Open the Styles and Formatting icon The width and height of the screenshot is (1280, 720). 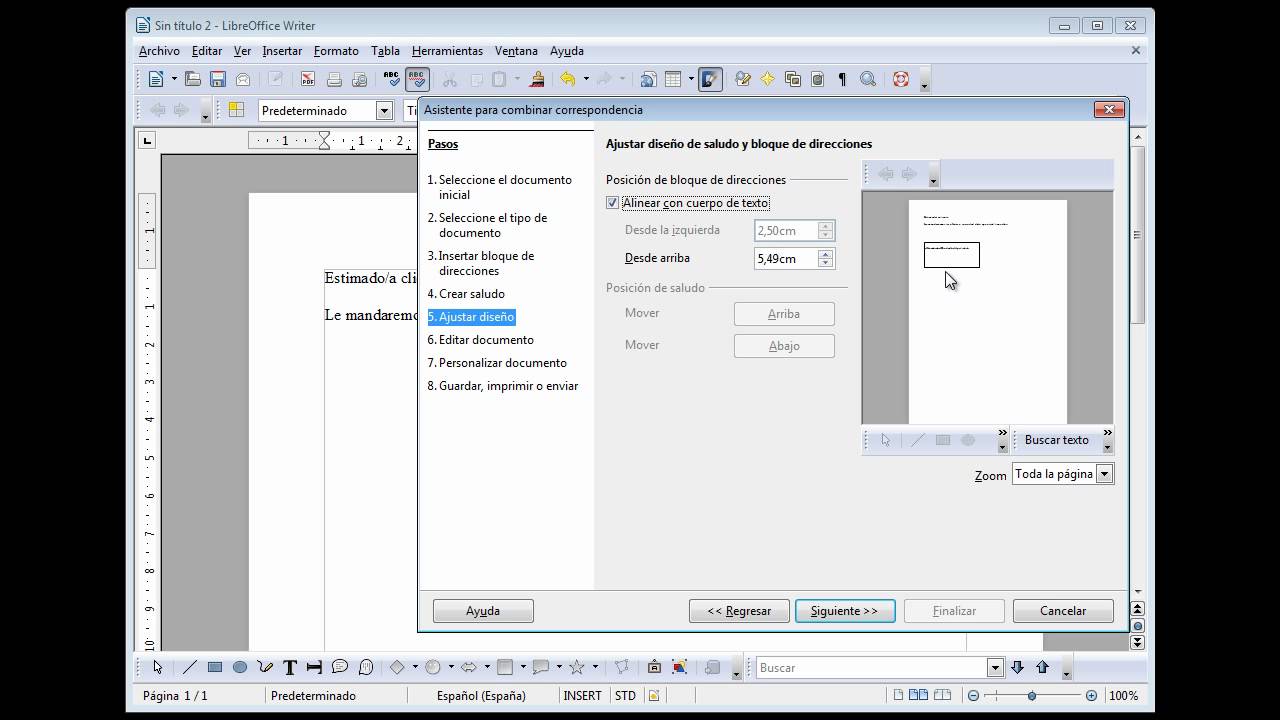tap(236, 110)
